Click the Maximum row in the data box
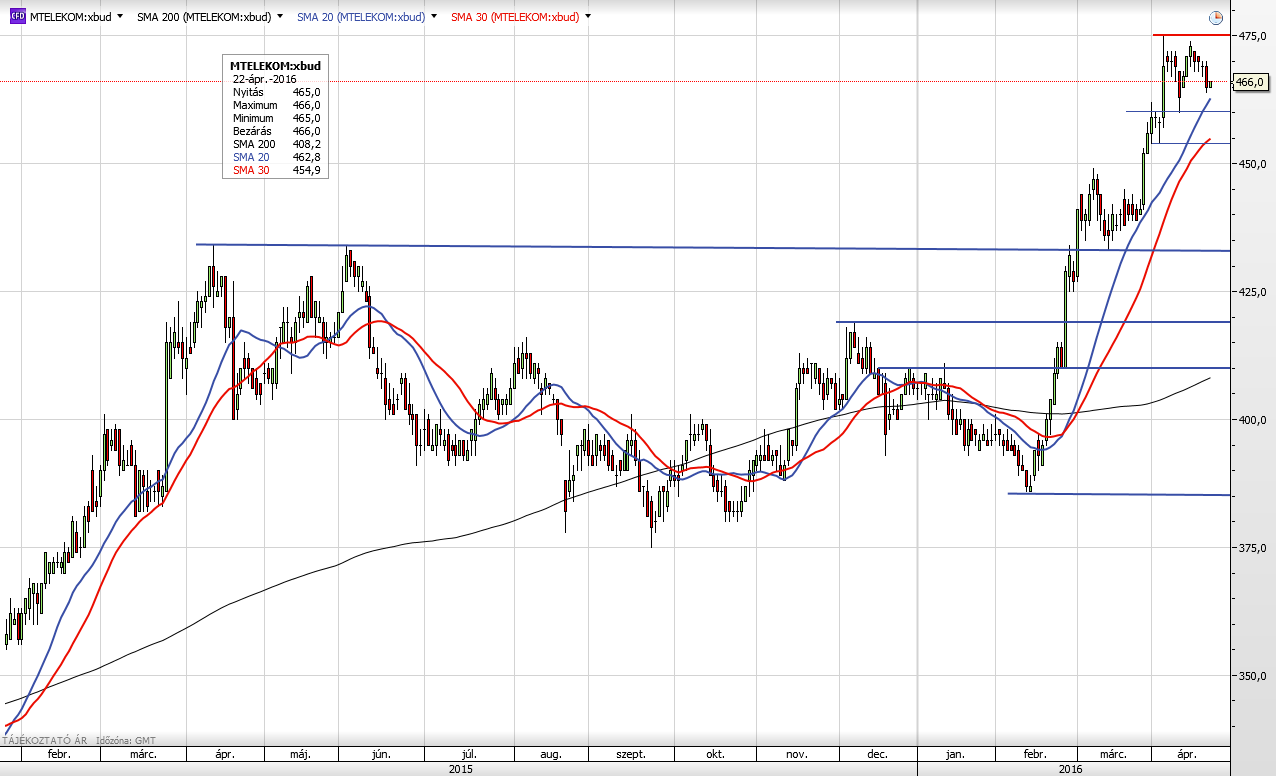The height and width of the screenshot is (776, 1276). click(x=276, y=105)
